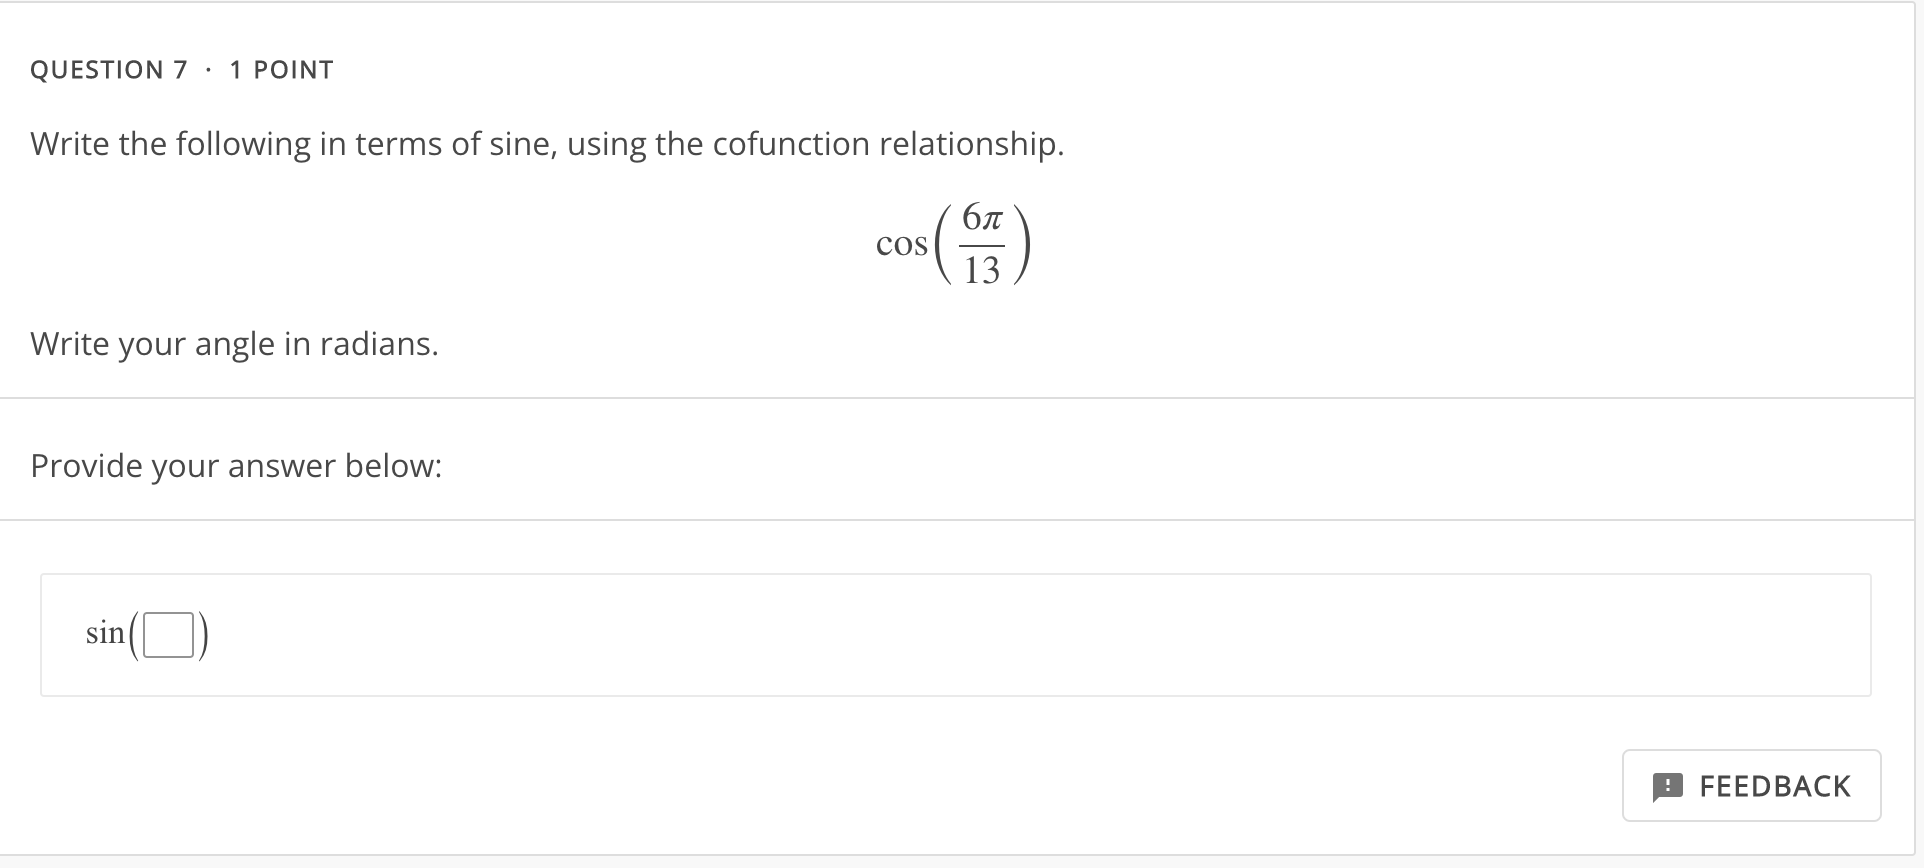The height and width of the screenshot is (868, 1924).
Task: Click the QUESTION 7 header label
Action: tap(108, 69)
